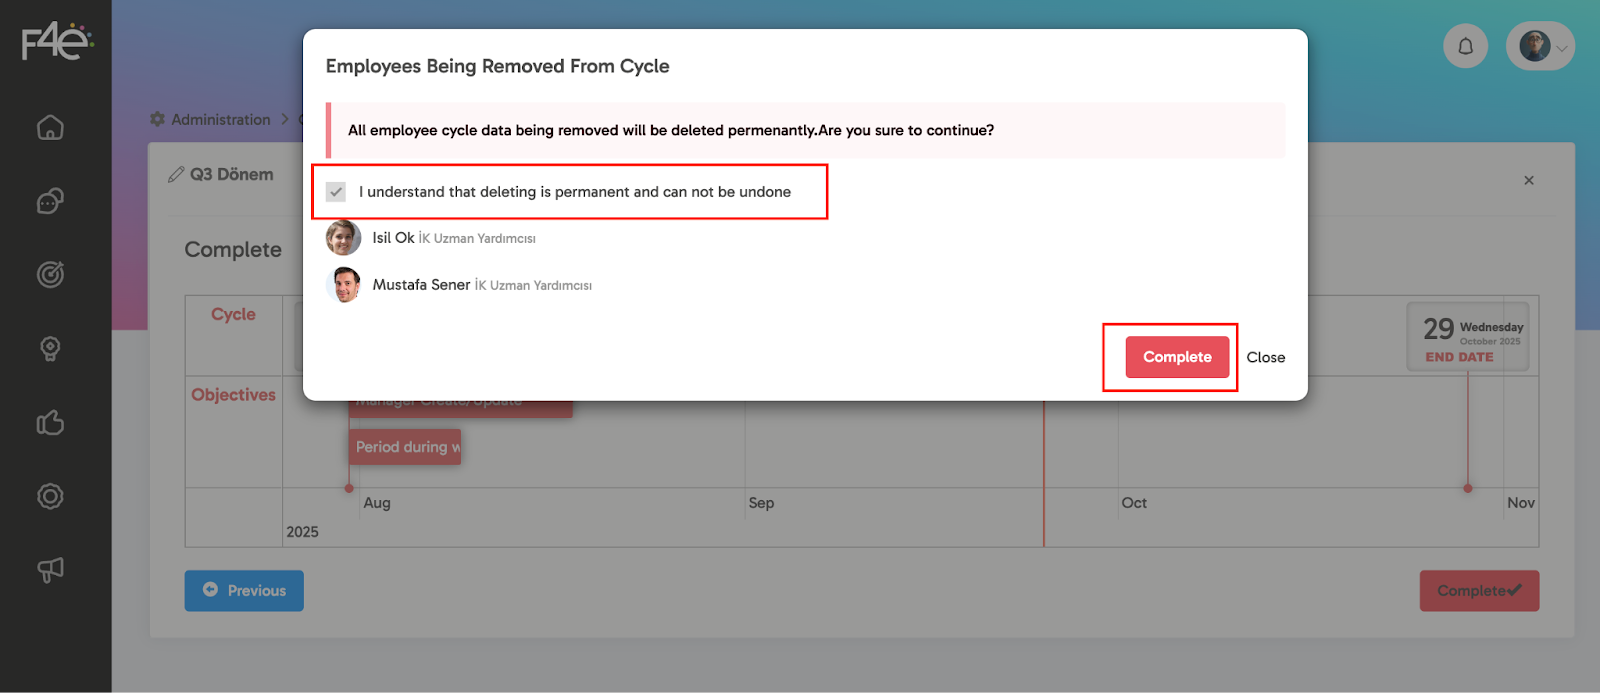Viewport: 1600px width, 693px height.
Task: Click the F4e logo in sidebar
Action: tap(57, 42)
